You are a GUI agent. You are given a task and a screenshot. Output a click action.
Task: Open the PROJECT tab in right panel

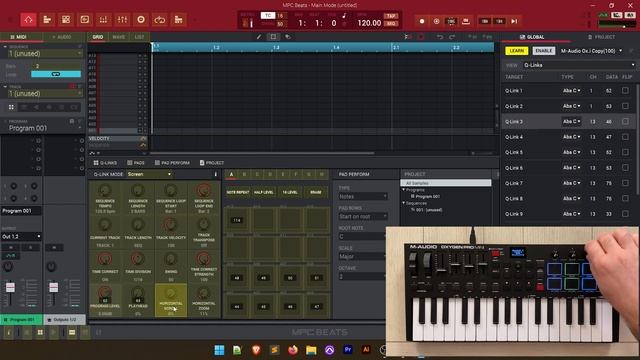(601, 37)
